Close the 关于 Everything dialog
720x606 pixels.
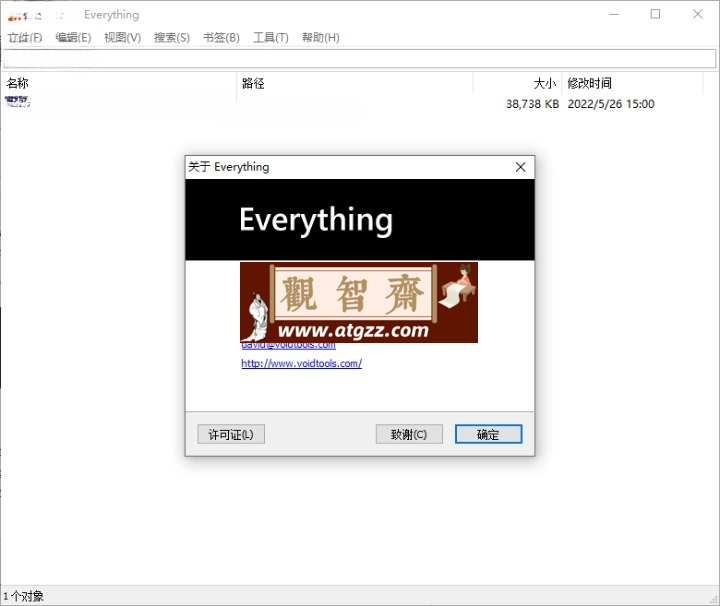coord(520,167)
